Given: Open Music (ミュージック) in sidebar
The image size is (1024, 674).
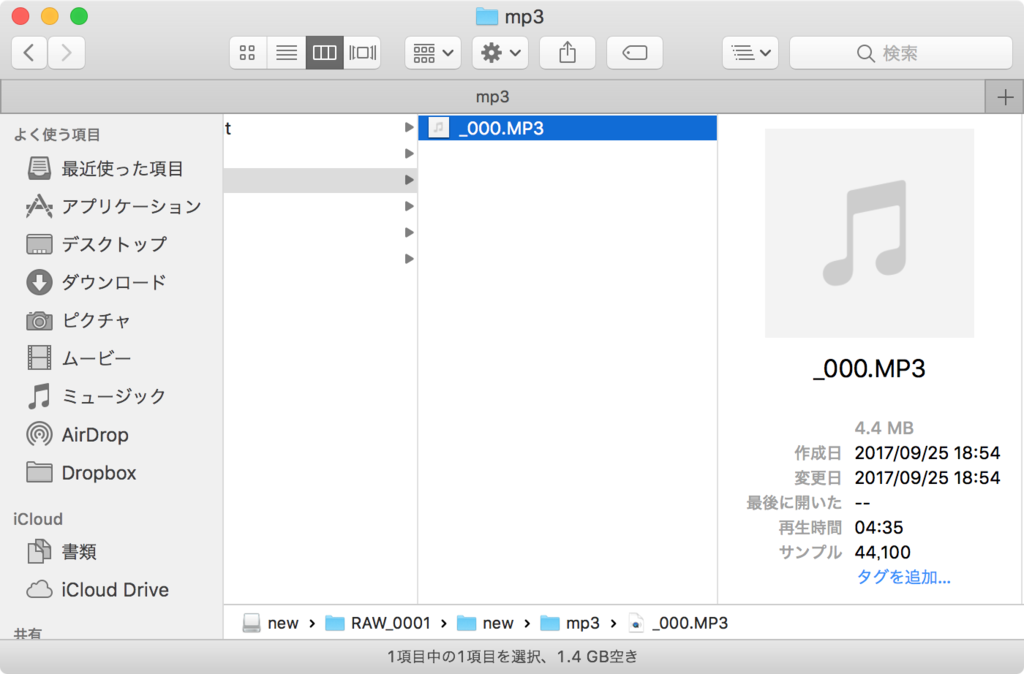Looking at the screenshot, I should click(97, 396).
